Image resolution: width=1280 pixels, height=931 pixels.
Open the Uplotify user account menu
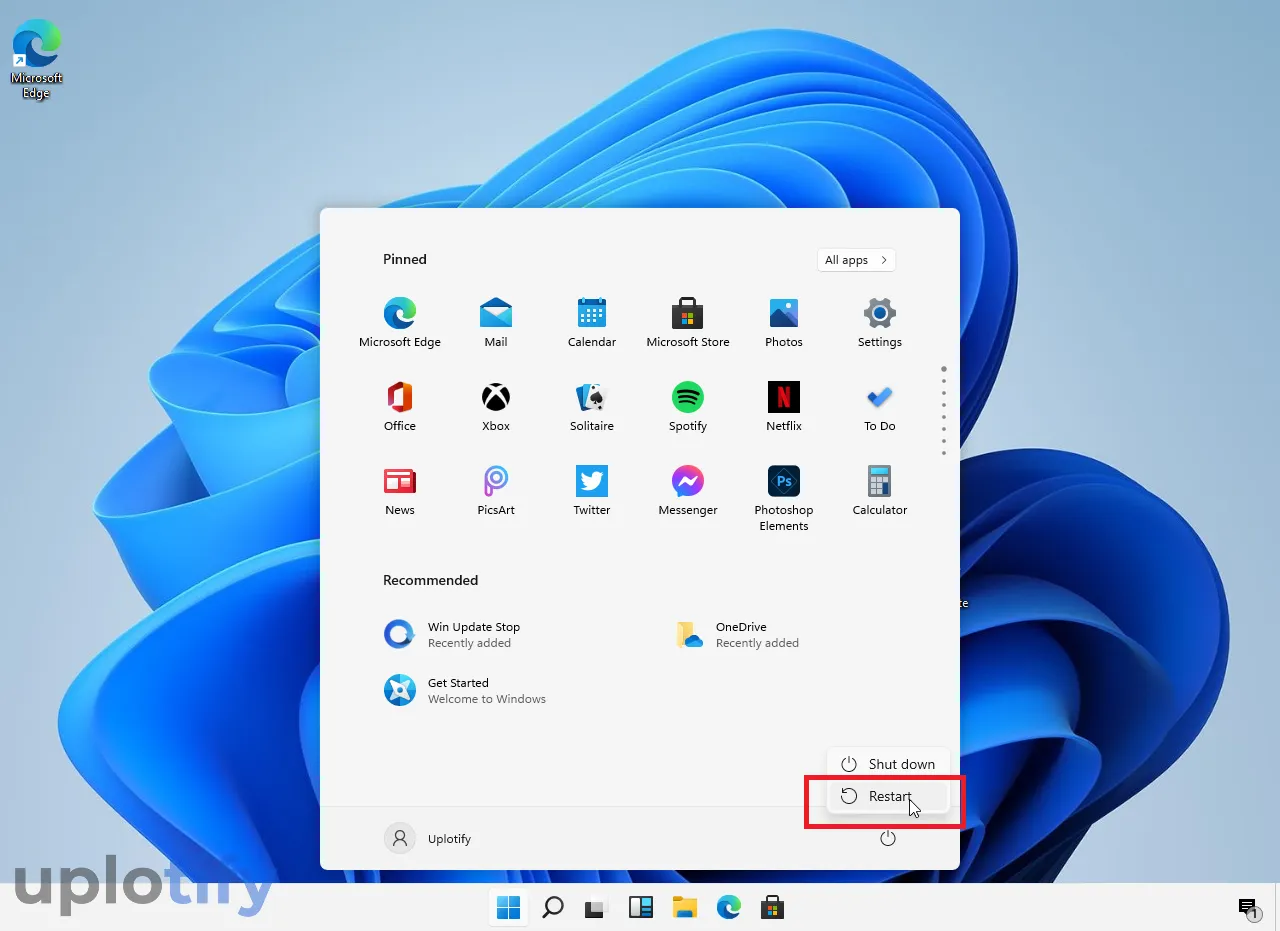coord(429,839)
